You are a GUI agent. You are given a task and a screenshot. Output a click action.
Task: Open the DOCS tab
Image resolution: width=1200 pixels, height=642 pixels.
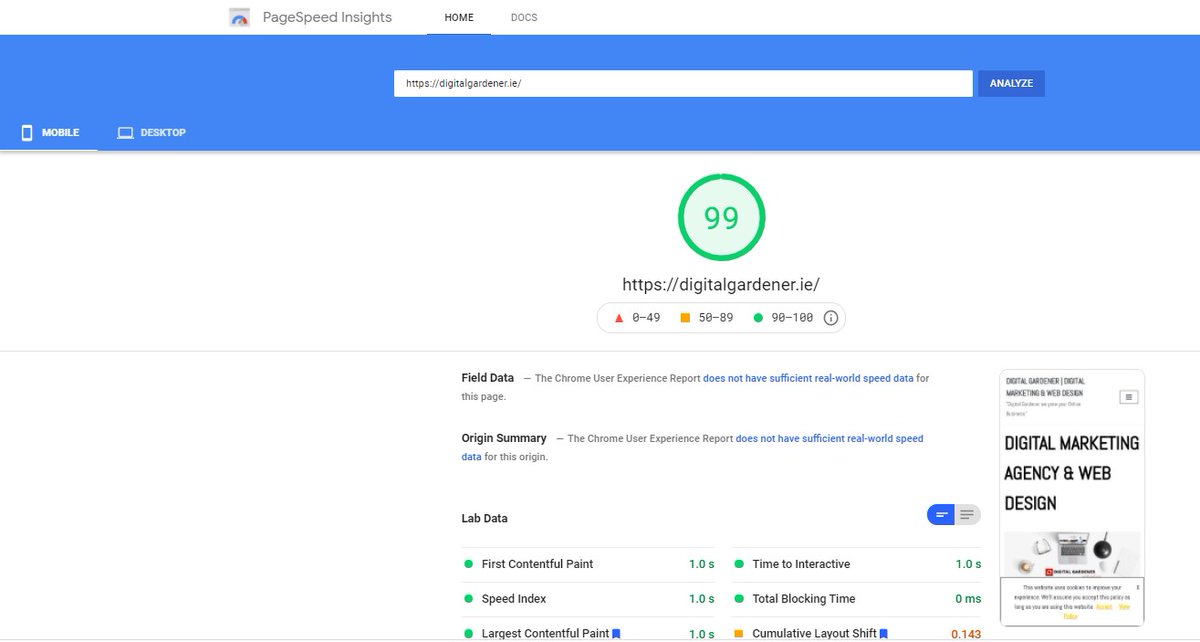[x=524, y=18]
